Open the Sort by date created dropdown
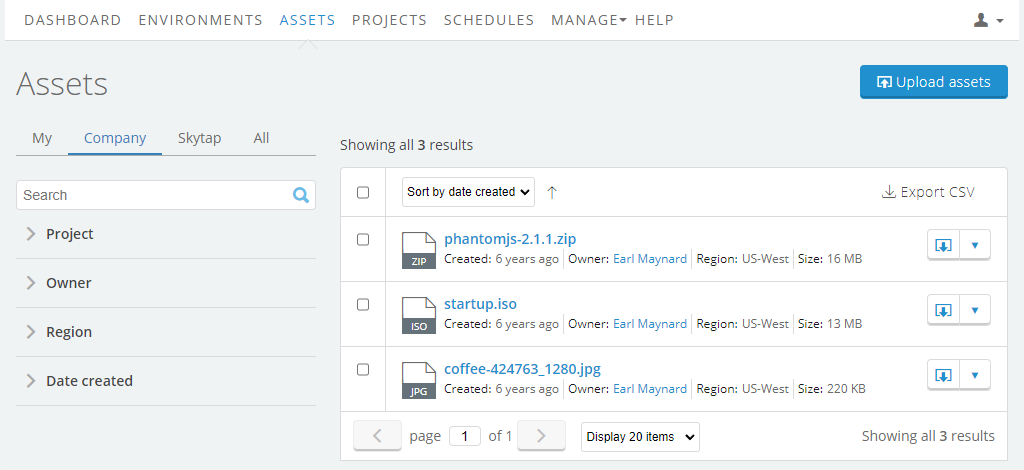The image size is (1024, 470). [x=468, y=192]
